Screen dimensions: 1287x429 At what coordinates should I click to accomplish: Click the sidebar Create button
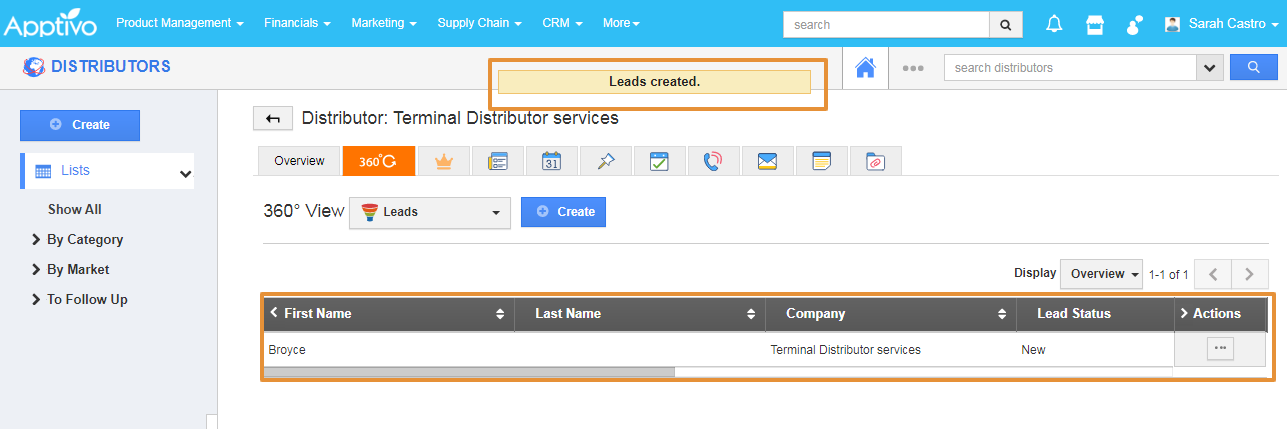[x=80, y=125]
